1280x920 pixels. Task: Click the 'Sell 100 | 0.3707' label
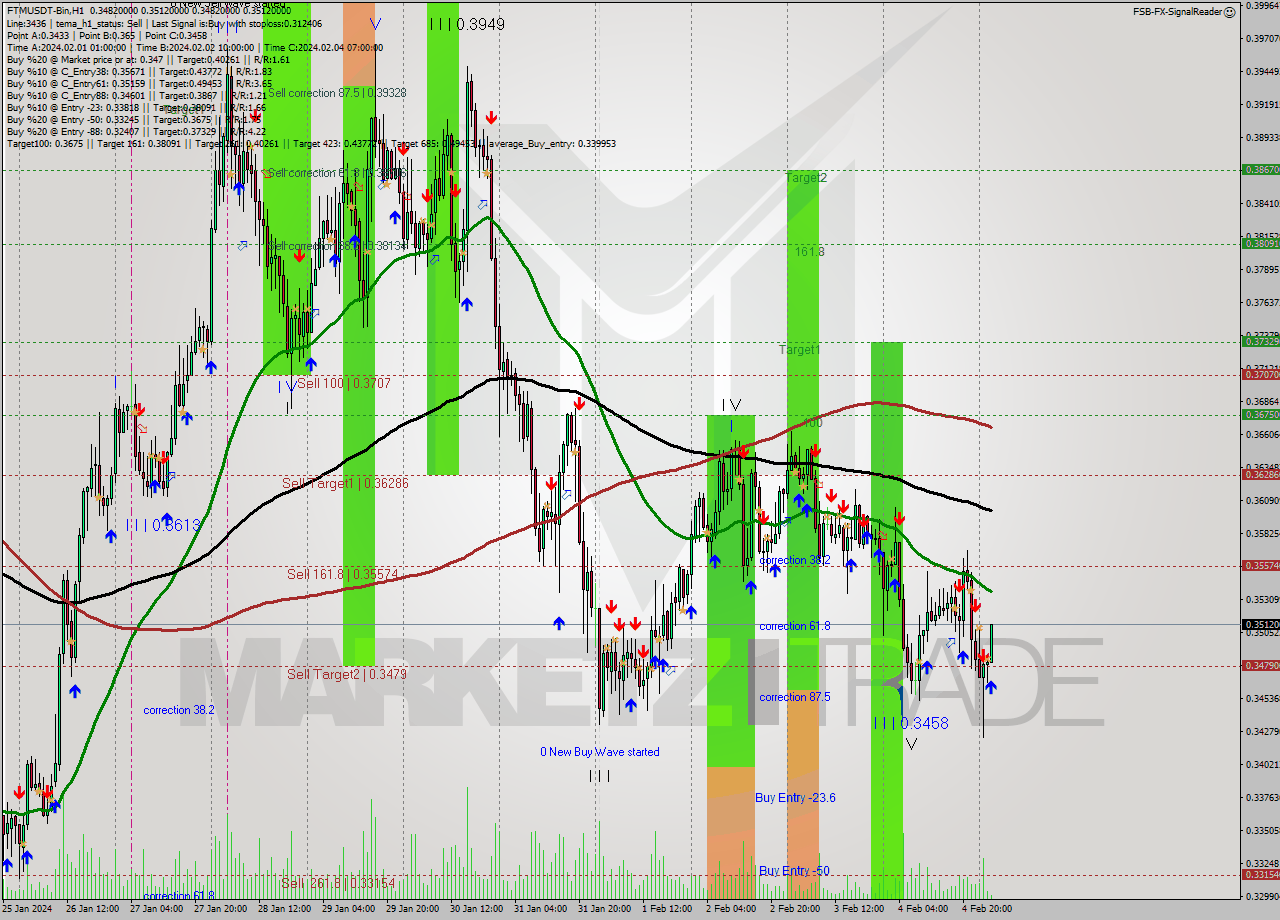344,383
